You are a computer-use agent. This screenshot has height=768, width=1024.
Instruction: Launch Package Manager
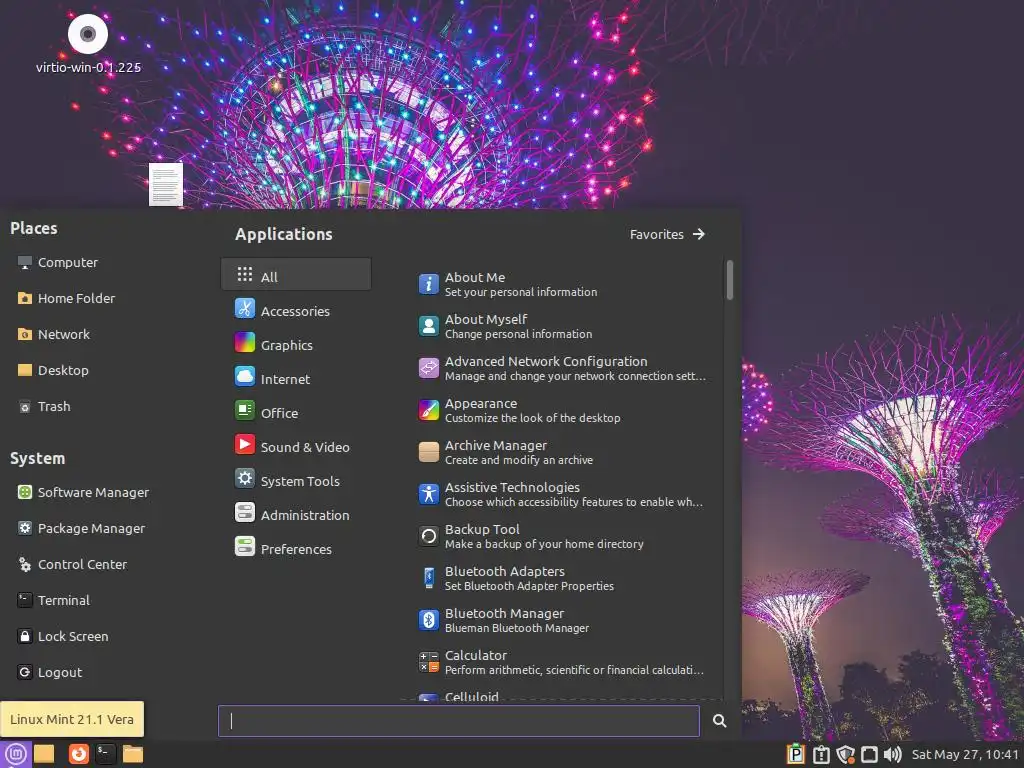point(81,528)
